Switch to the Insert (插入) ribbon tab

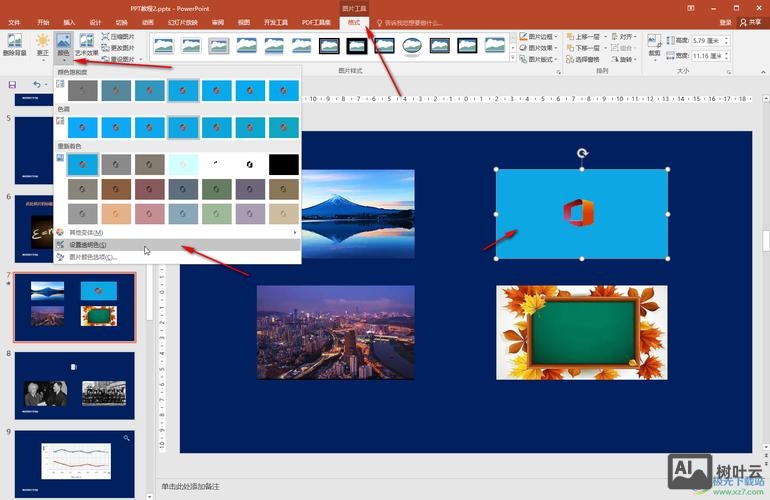pos(68,21)
